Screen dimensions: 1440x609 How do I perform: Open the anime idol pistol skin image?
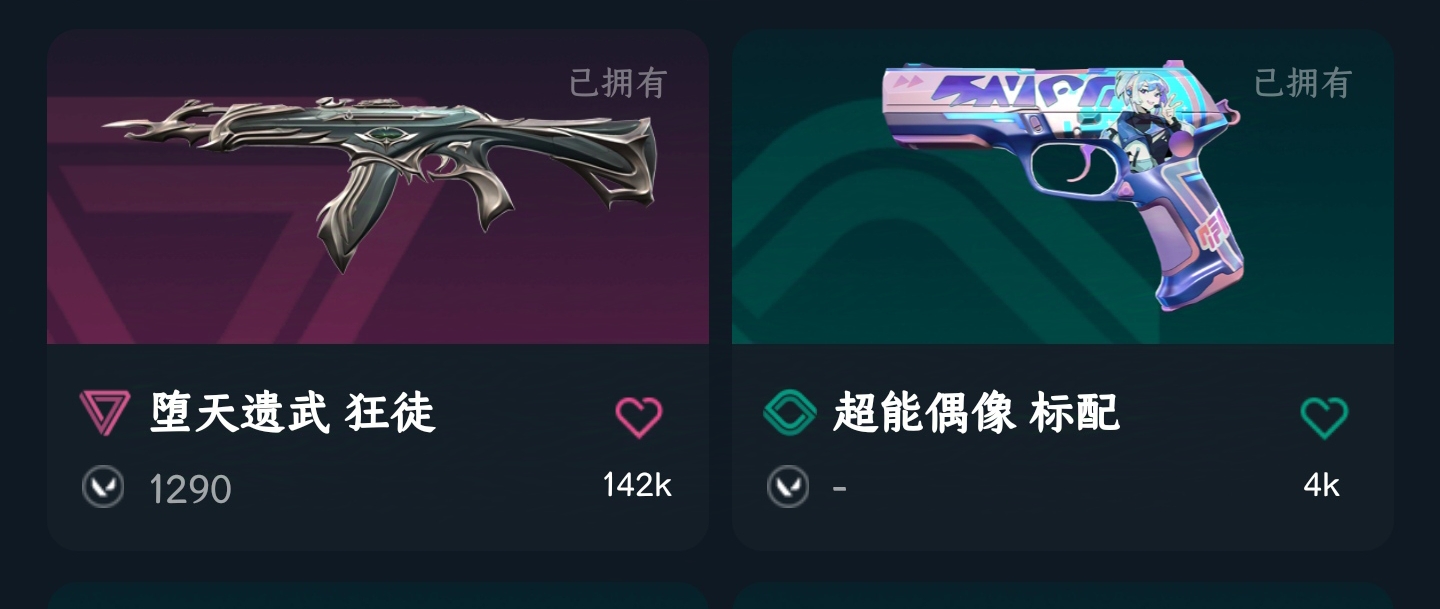(1062, 185)
